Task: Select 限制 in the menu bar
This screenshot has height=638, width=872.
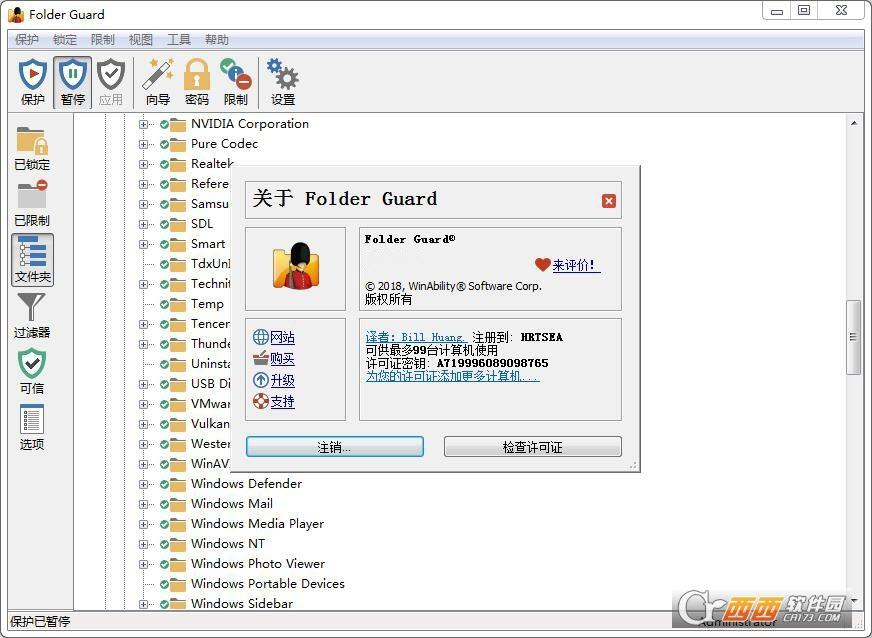Action: point(103,39)
